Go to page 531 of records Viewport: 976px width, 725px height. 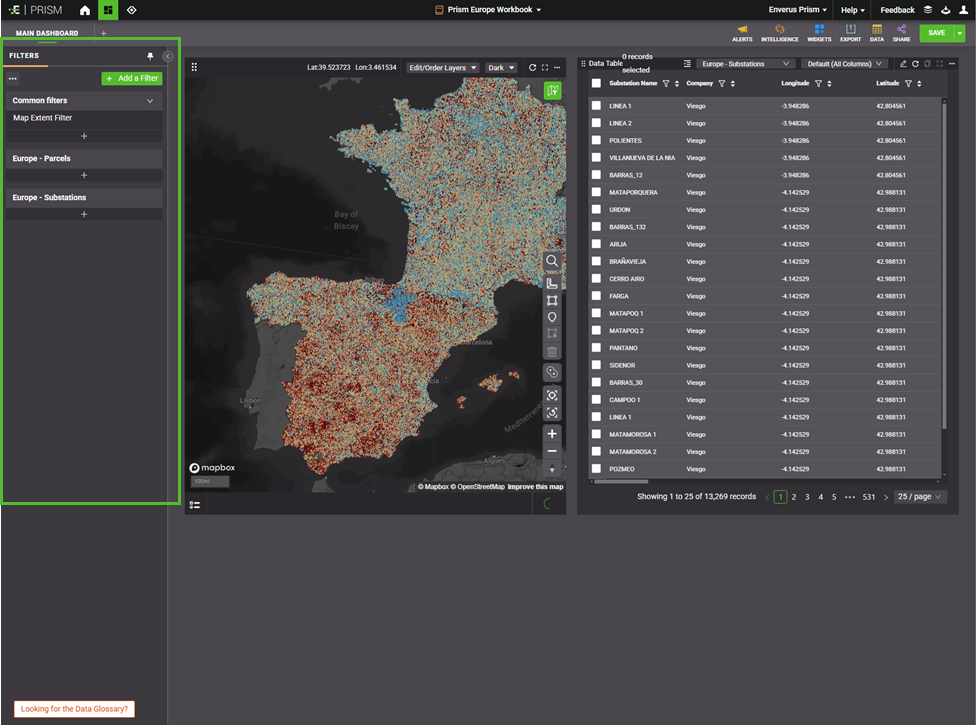point(869,497)
